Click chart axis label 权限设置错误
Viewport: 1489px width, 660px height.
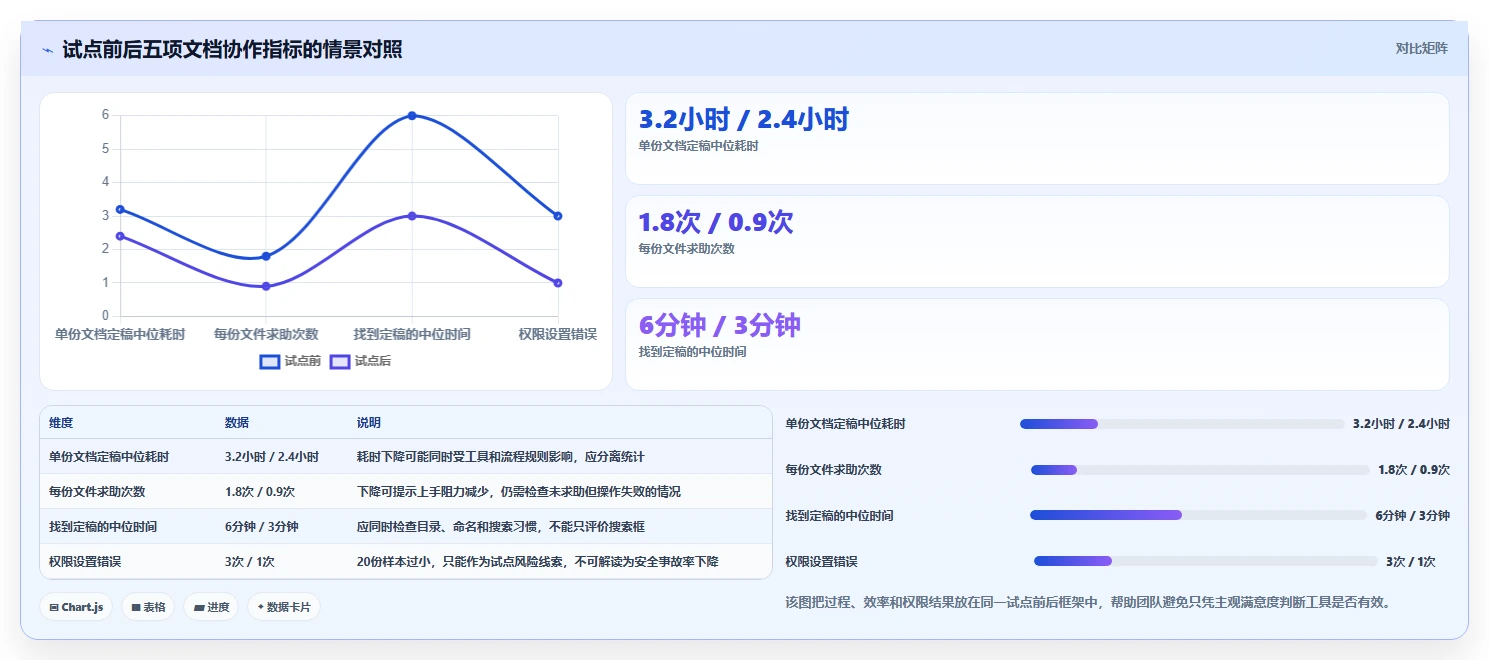tap(558, 334)
